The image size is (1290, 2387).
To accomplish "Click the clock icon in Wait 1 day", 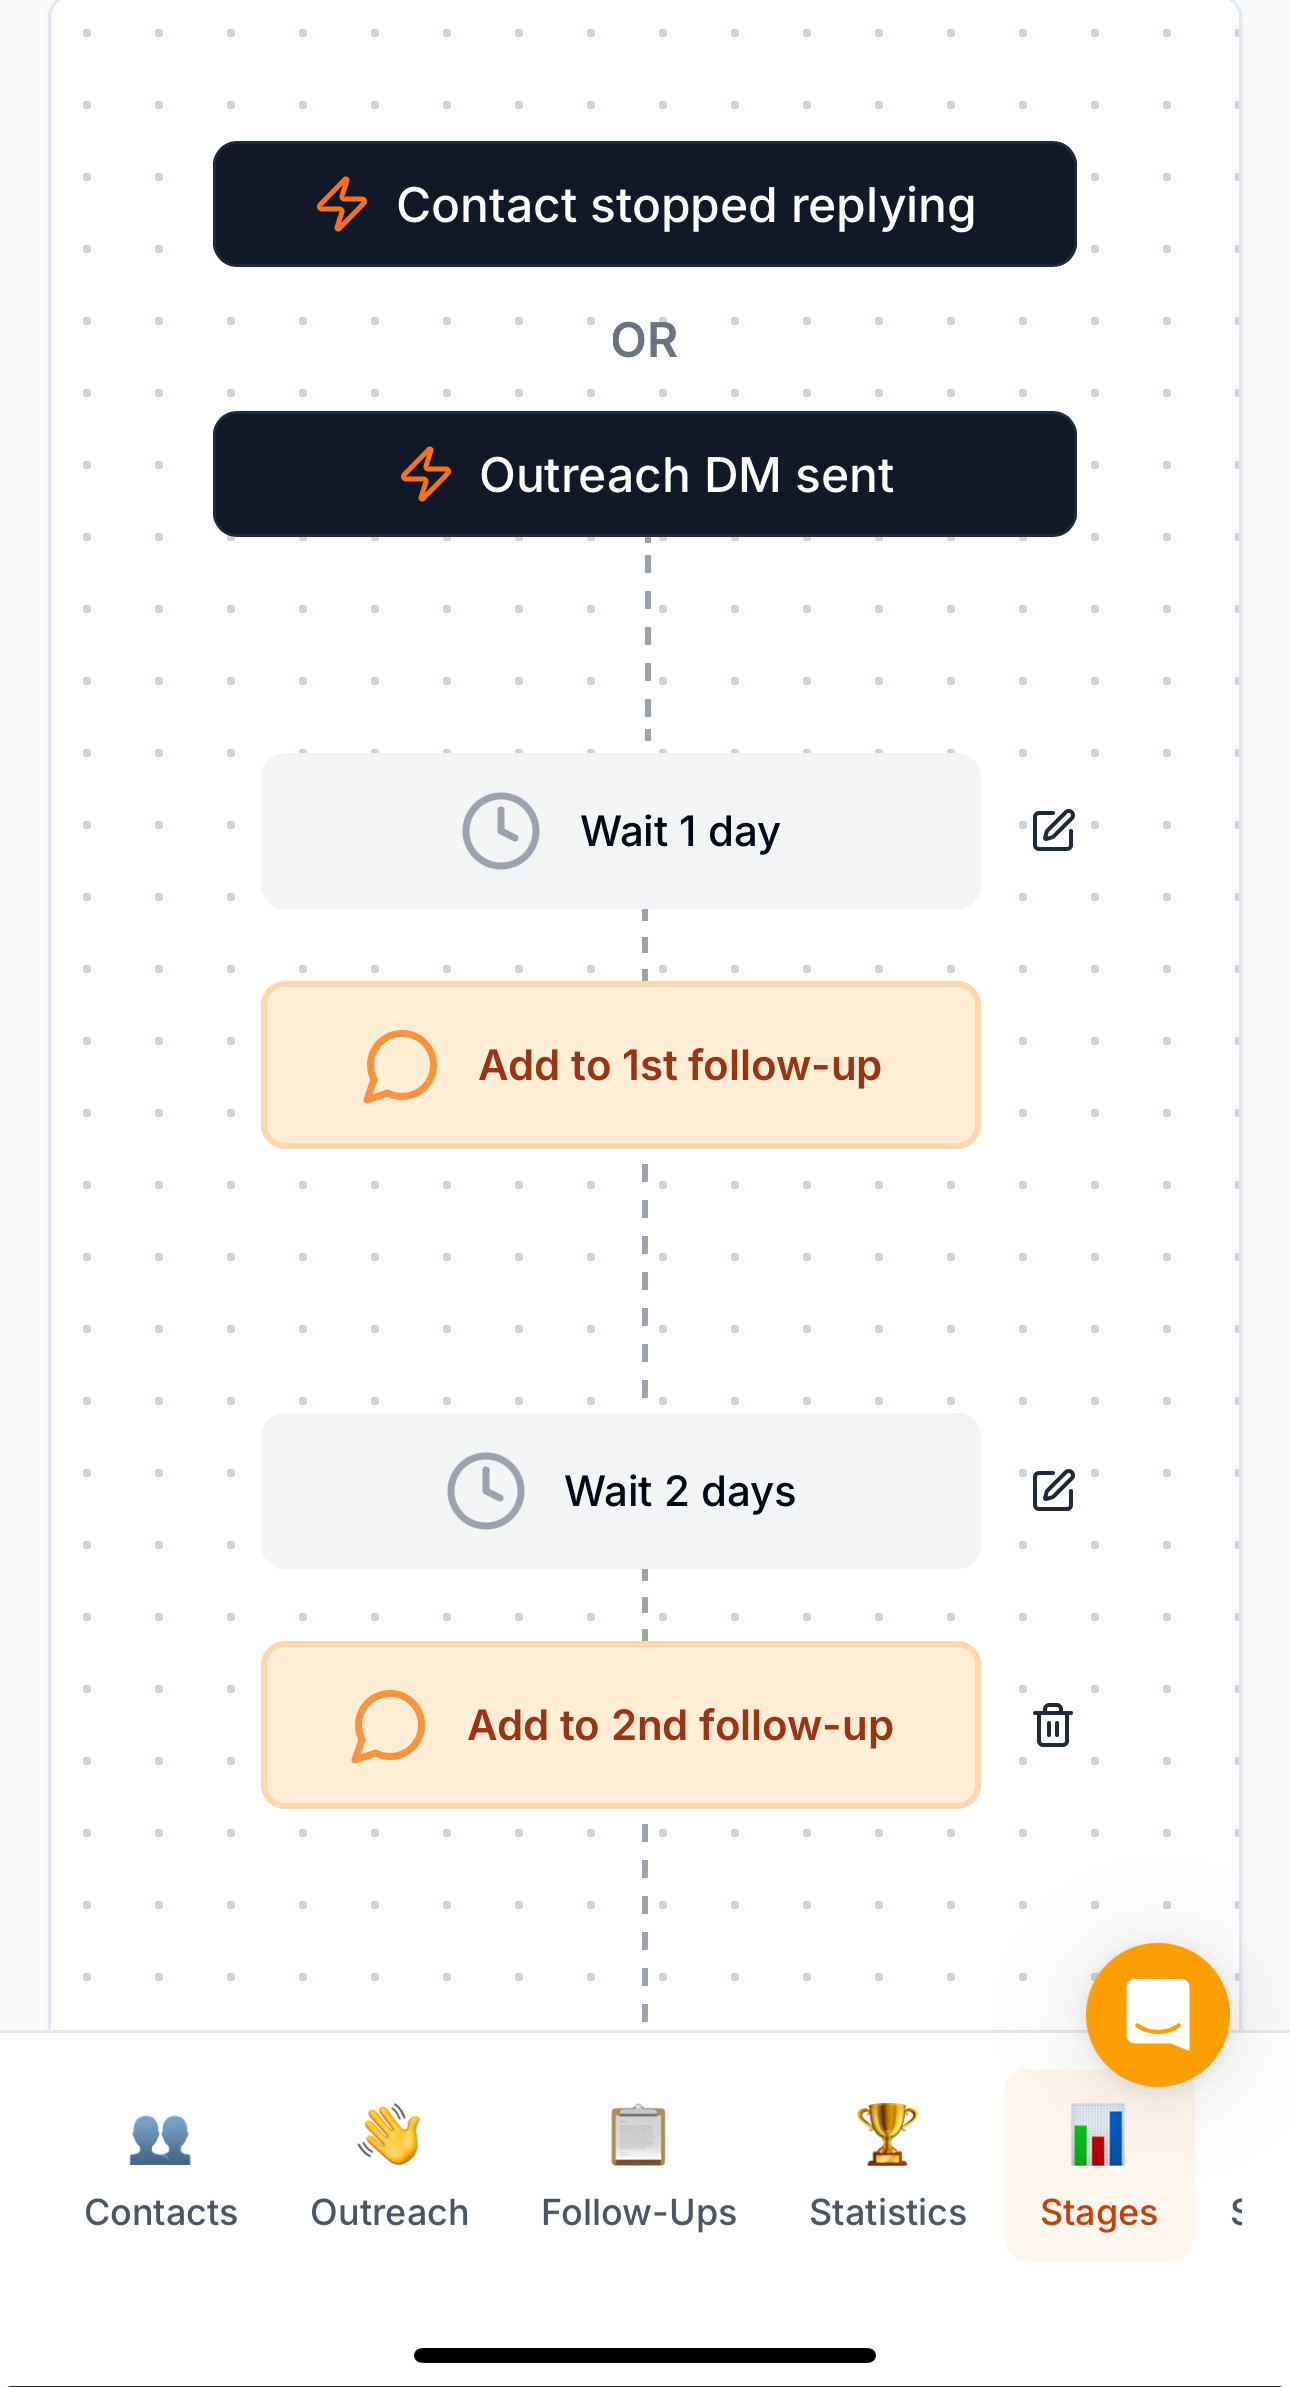I will pyautogui.click(x=501, y=831).
